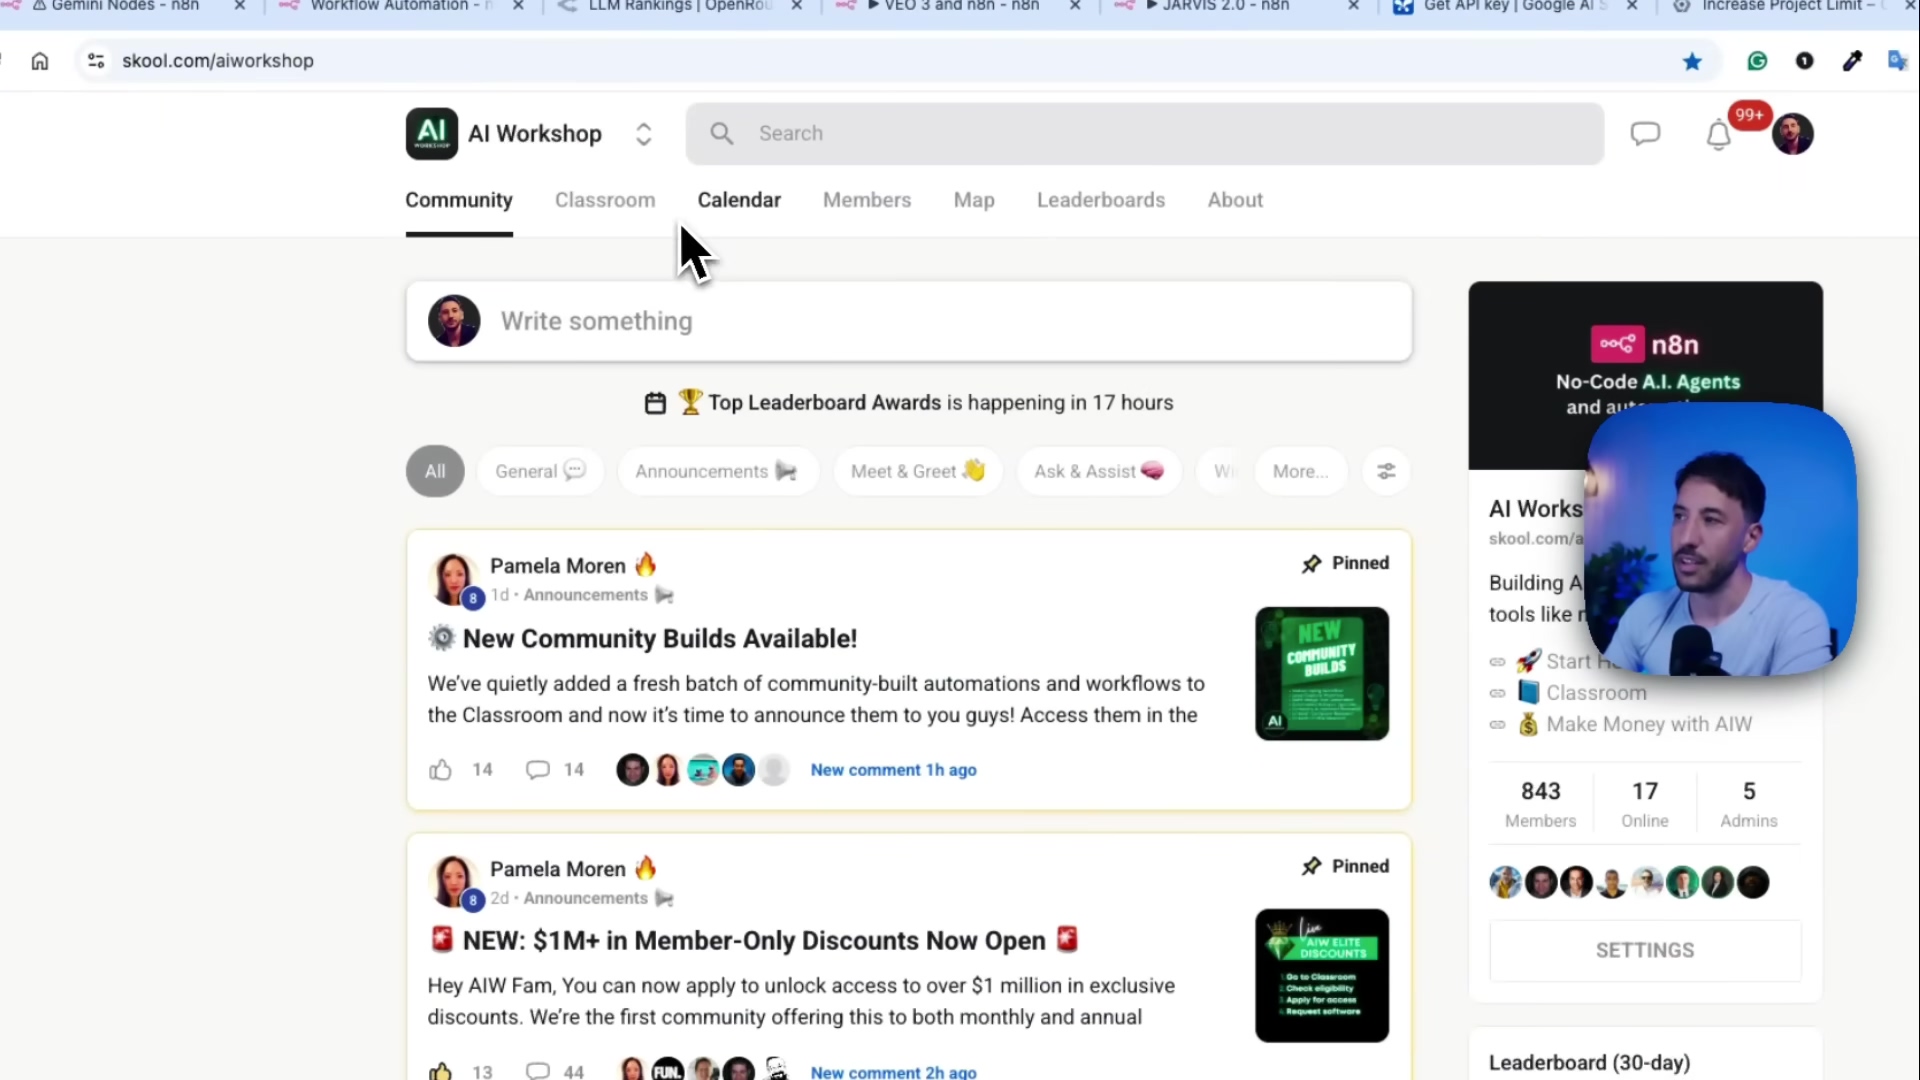Screen dimensions: 1920x1080
Task: Click the browser home icon
Action: pos(40,61)
